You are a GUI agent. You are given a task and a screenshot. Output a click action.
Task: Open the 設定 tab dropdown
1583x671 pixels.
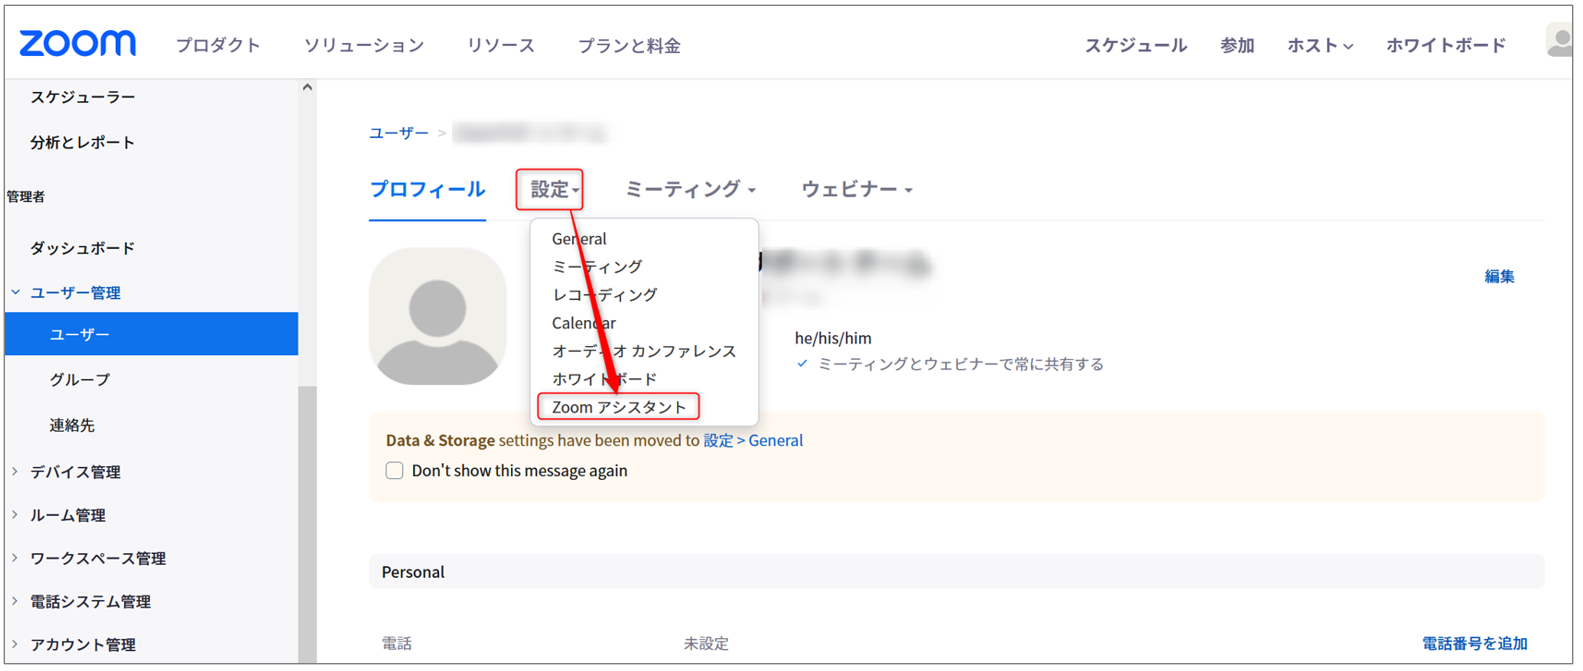coord(554,189)
